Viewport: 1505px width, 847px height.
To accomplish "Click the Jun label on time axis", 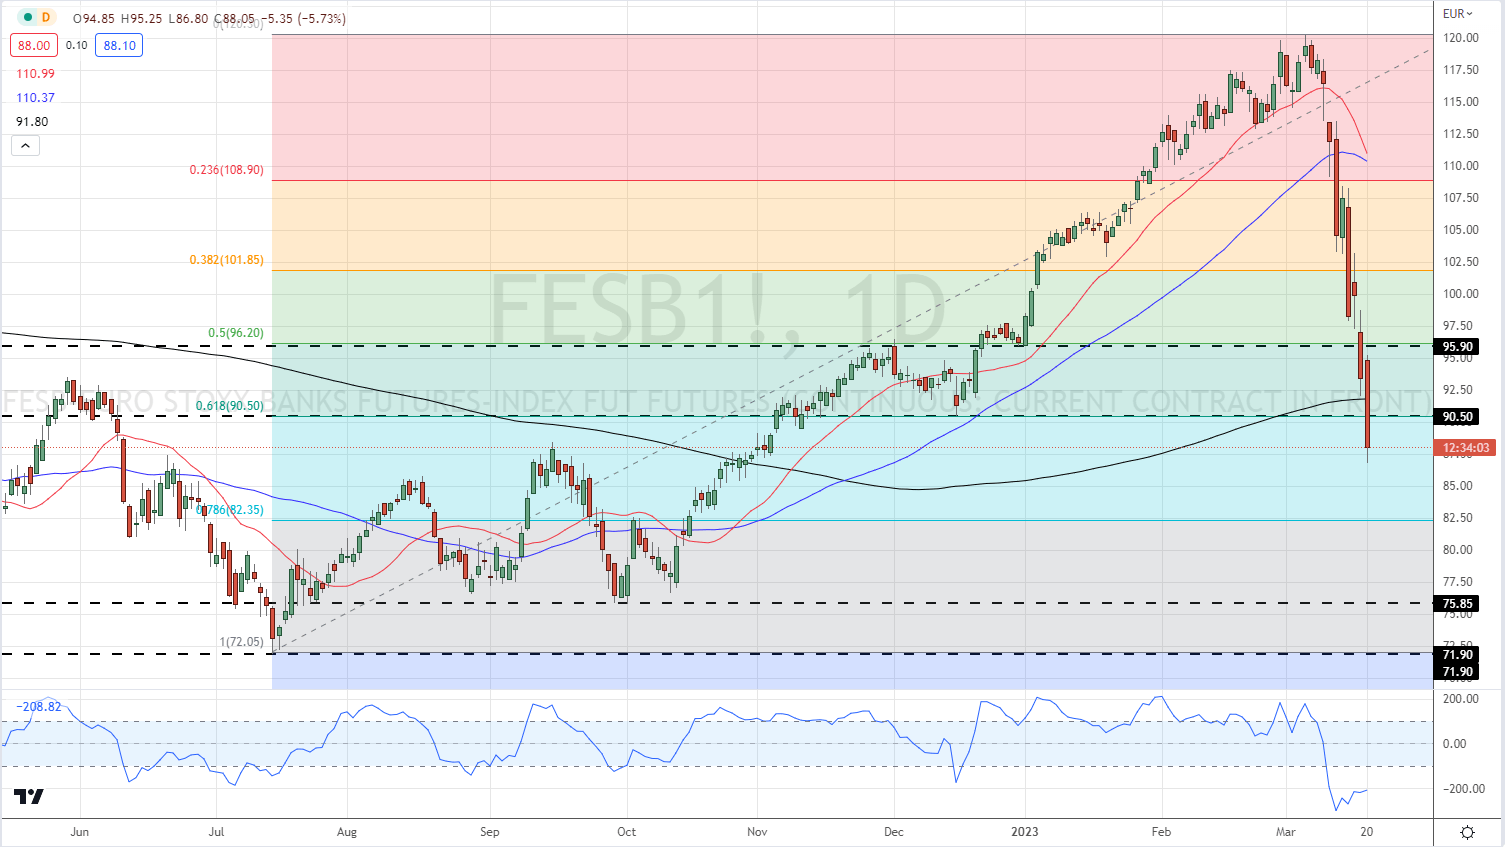I will click(80, 832).
